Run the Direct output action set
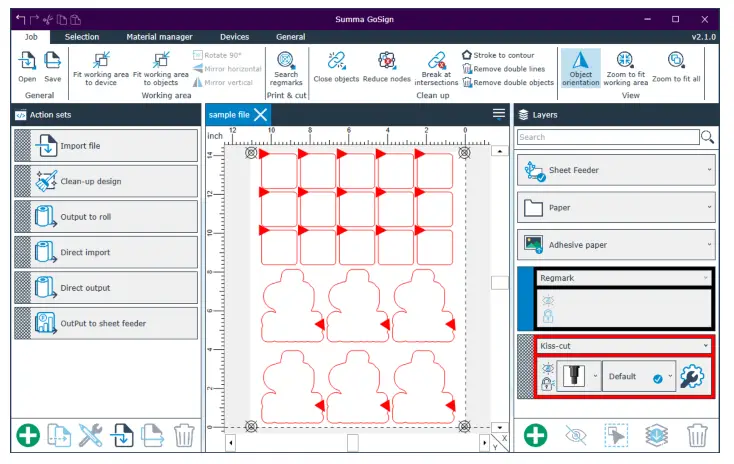Screen dimensions: 734x464 point(106,288)
